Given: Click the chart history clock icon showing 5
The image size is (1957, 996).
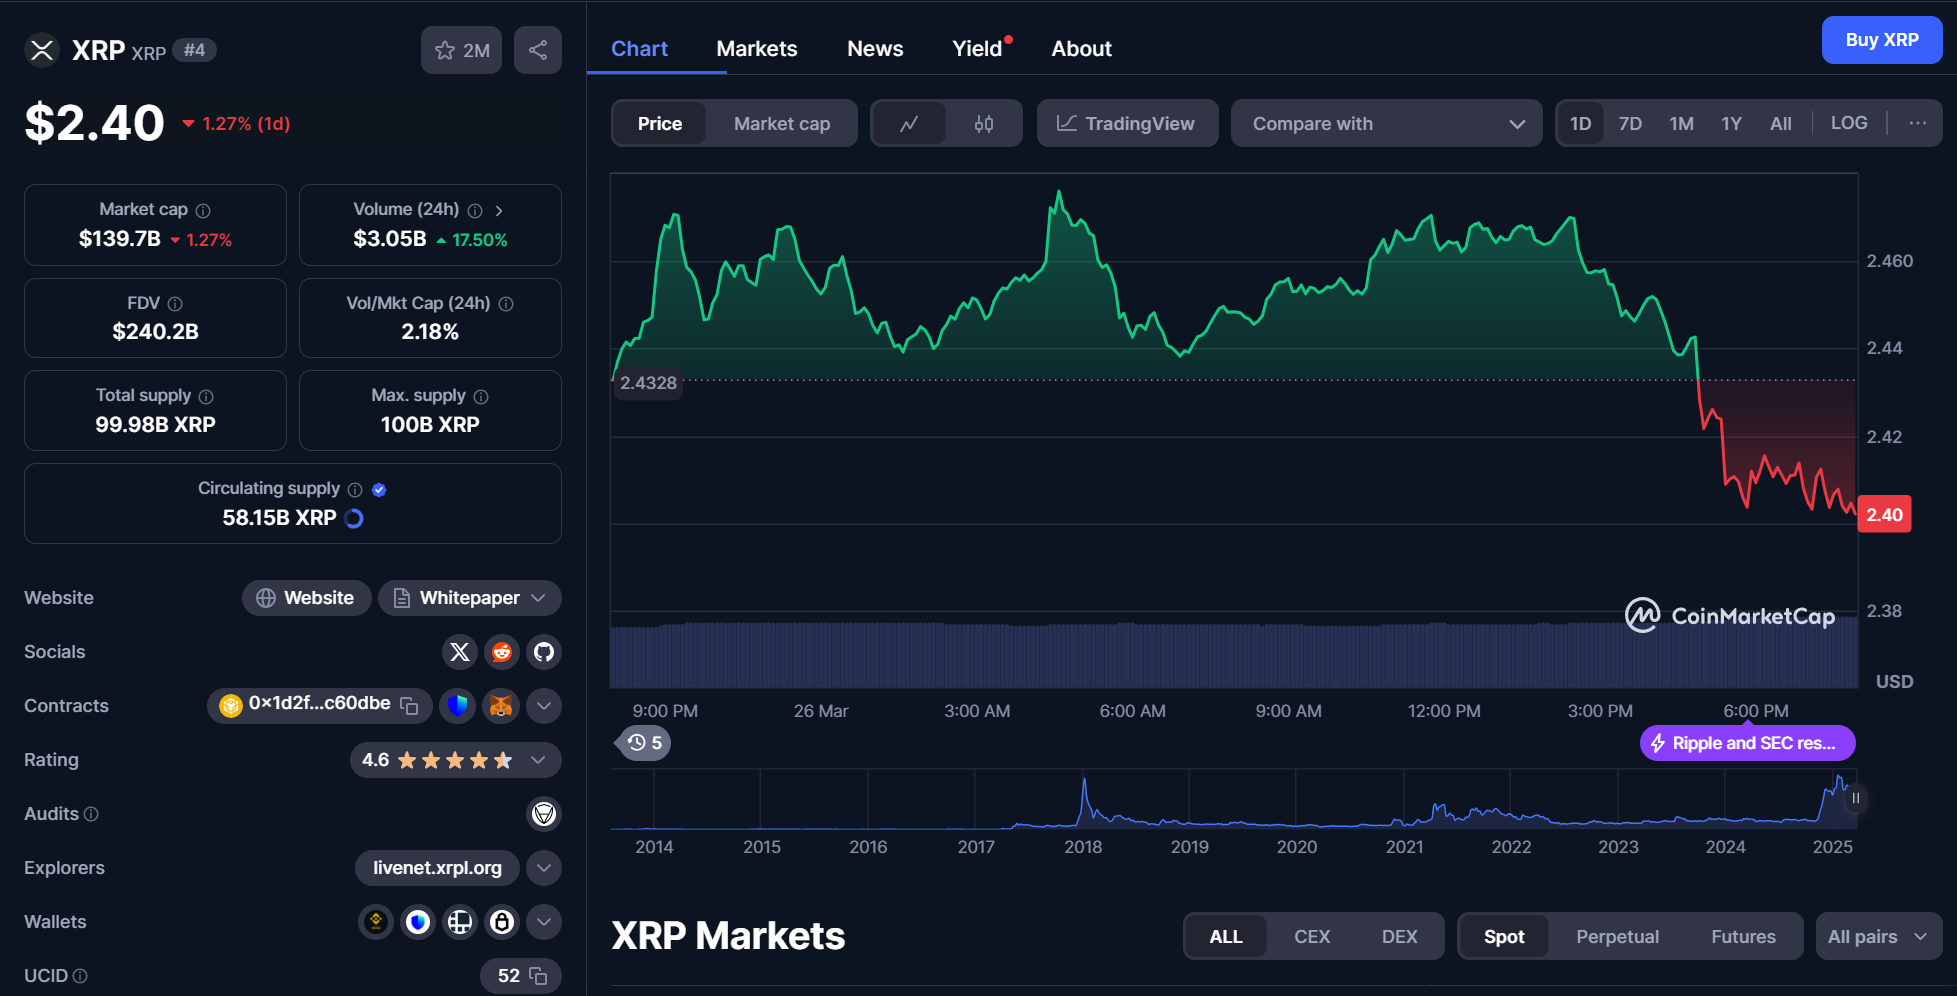Looking at the screenshot, I should pyautogui.click(x=641, y=743).
